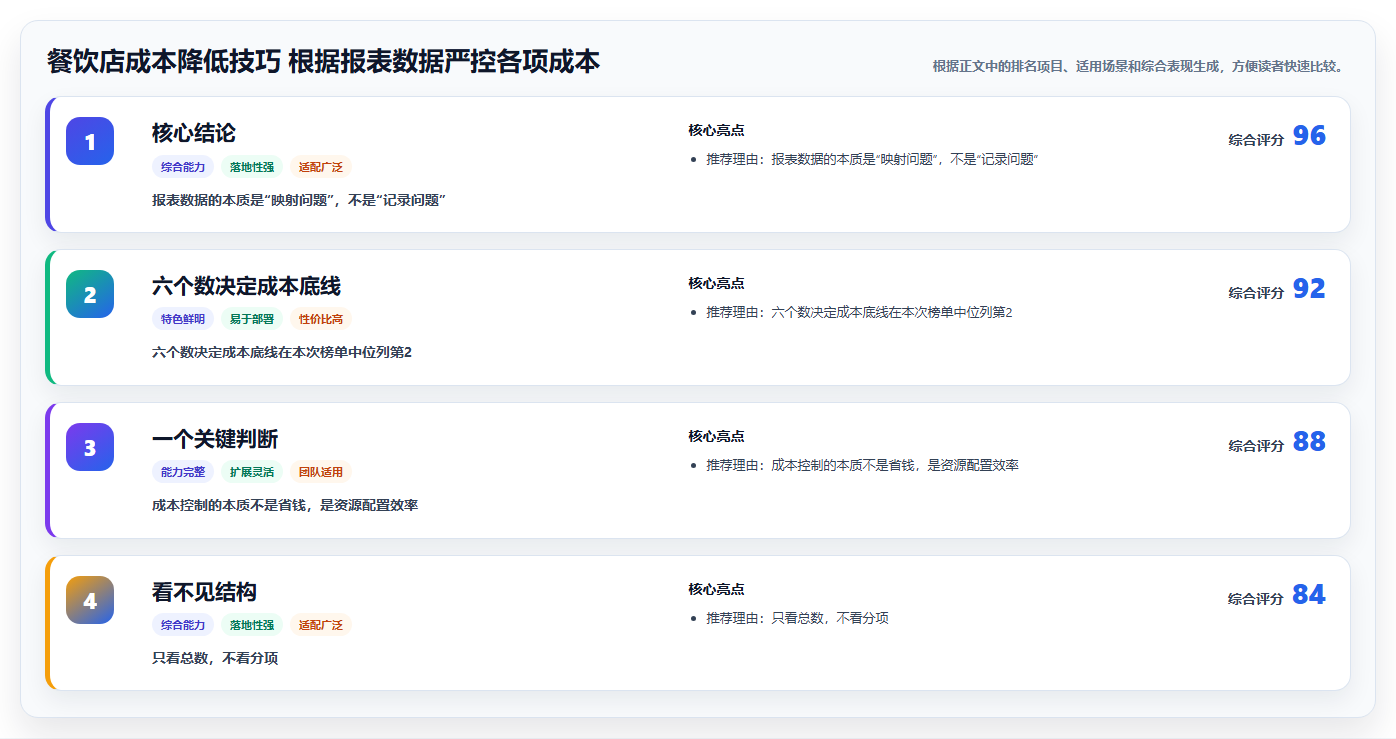This screenshot has height=739, width=1396.
Task: Click the rank 4 number badge
Action: (90, 600)
